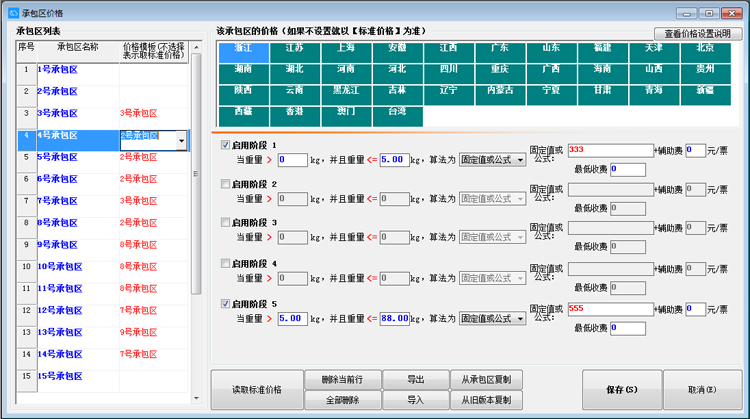The image size is (750, 419).
Task: Click scrollbar down arrow in 承包区 list
Action: (196, 398)
